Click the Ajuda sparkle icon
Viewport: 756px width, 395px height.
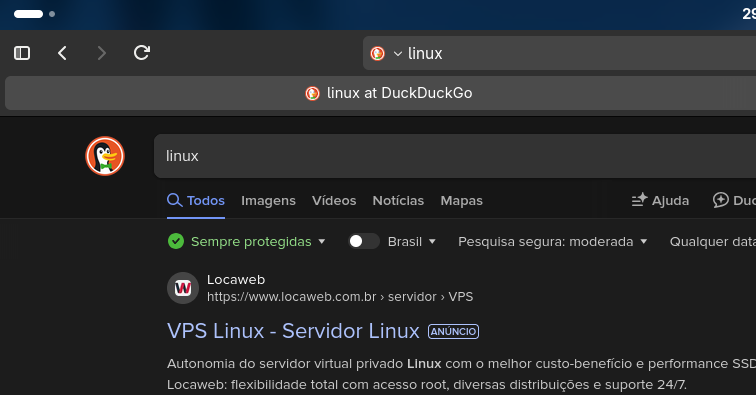(x=639, y=200)
